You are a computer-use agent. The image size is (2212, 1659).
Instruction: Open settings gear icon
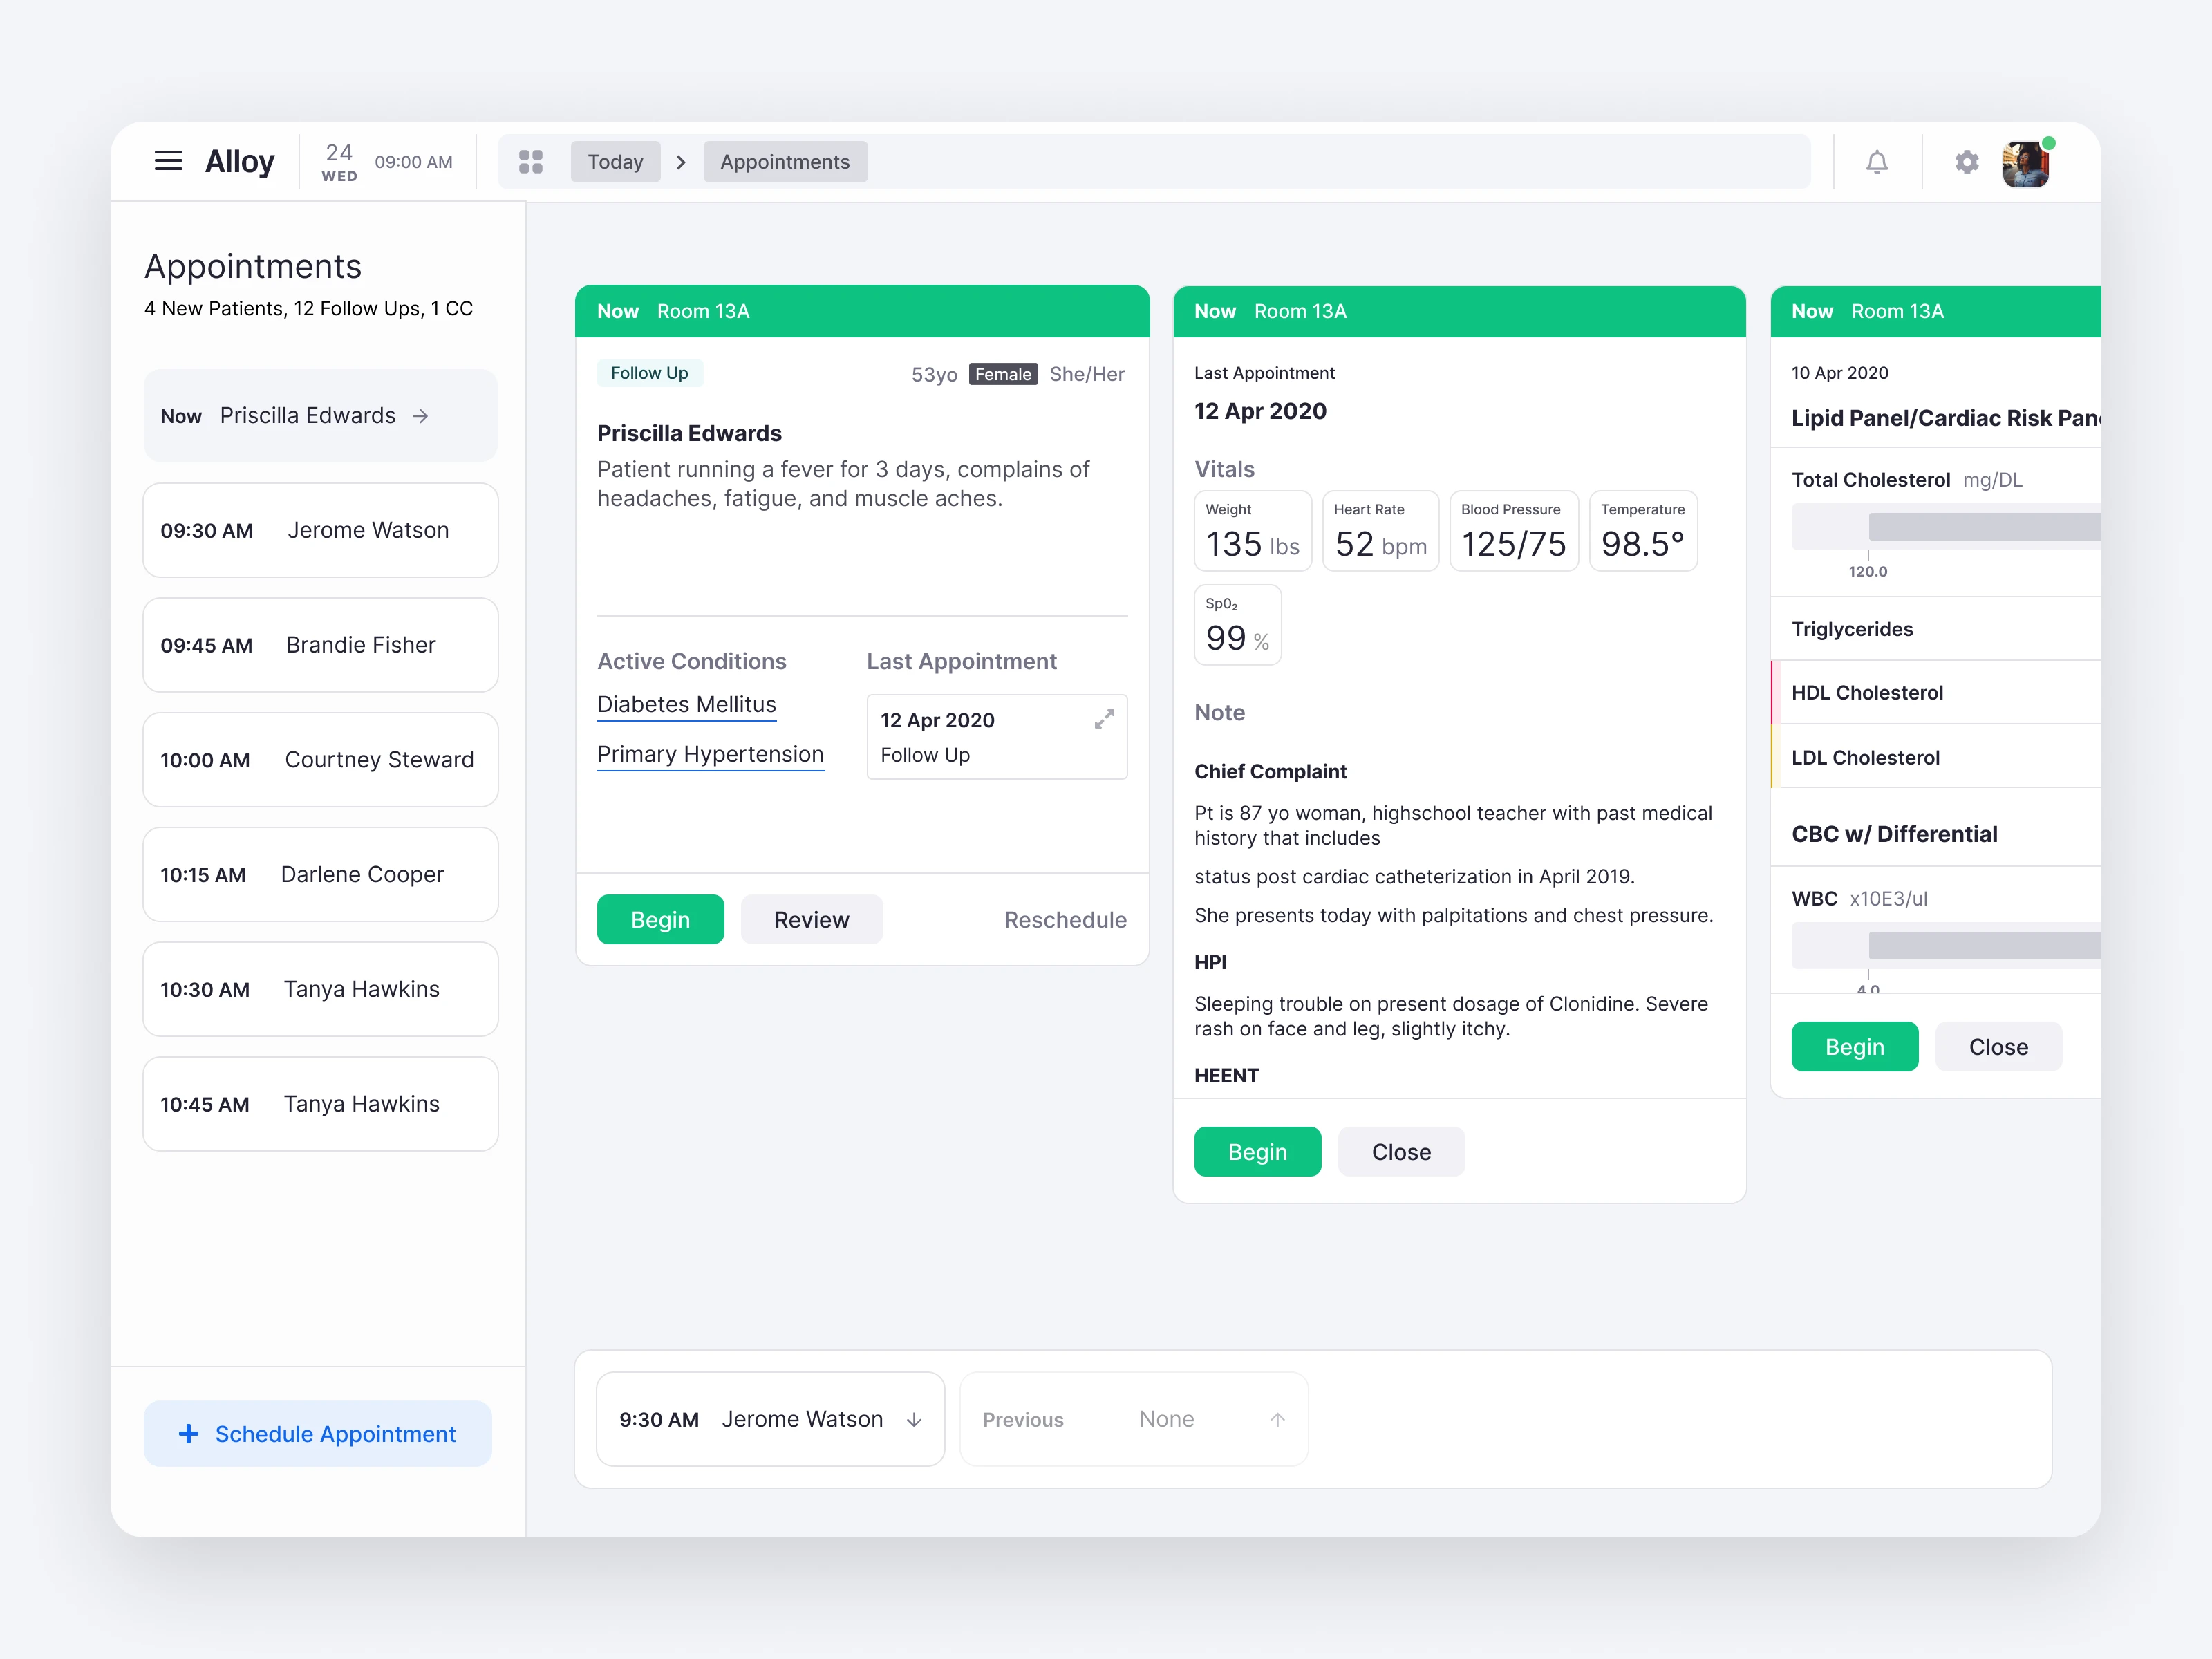(1966, 162)
